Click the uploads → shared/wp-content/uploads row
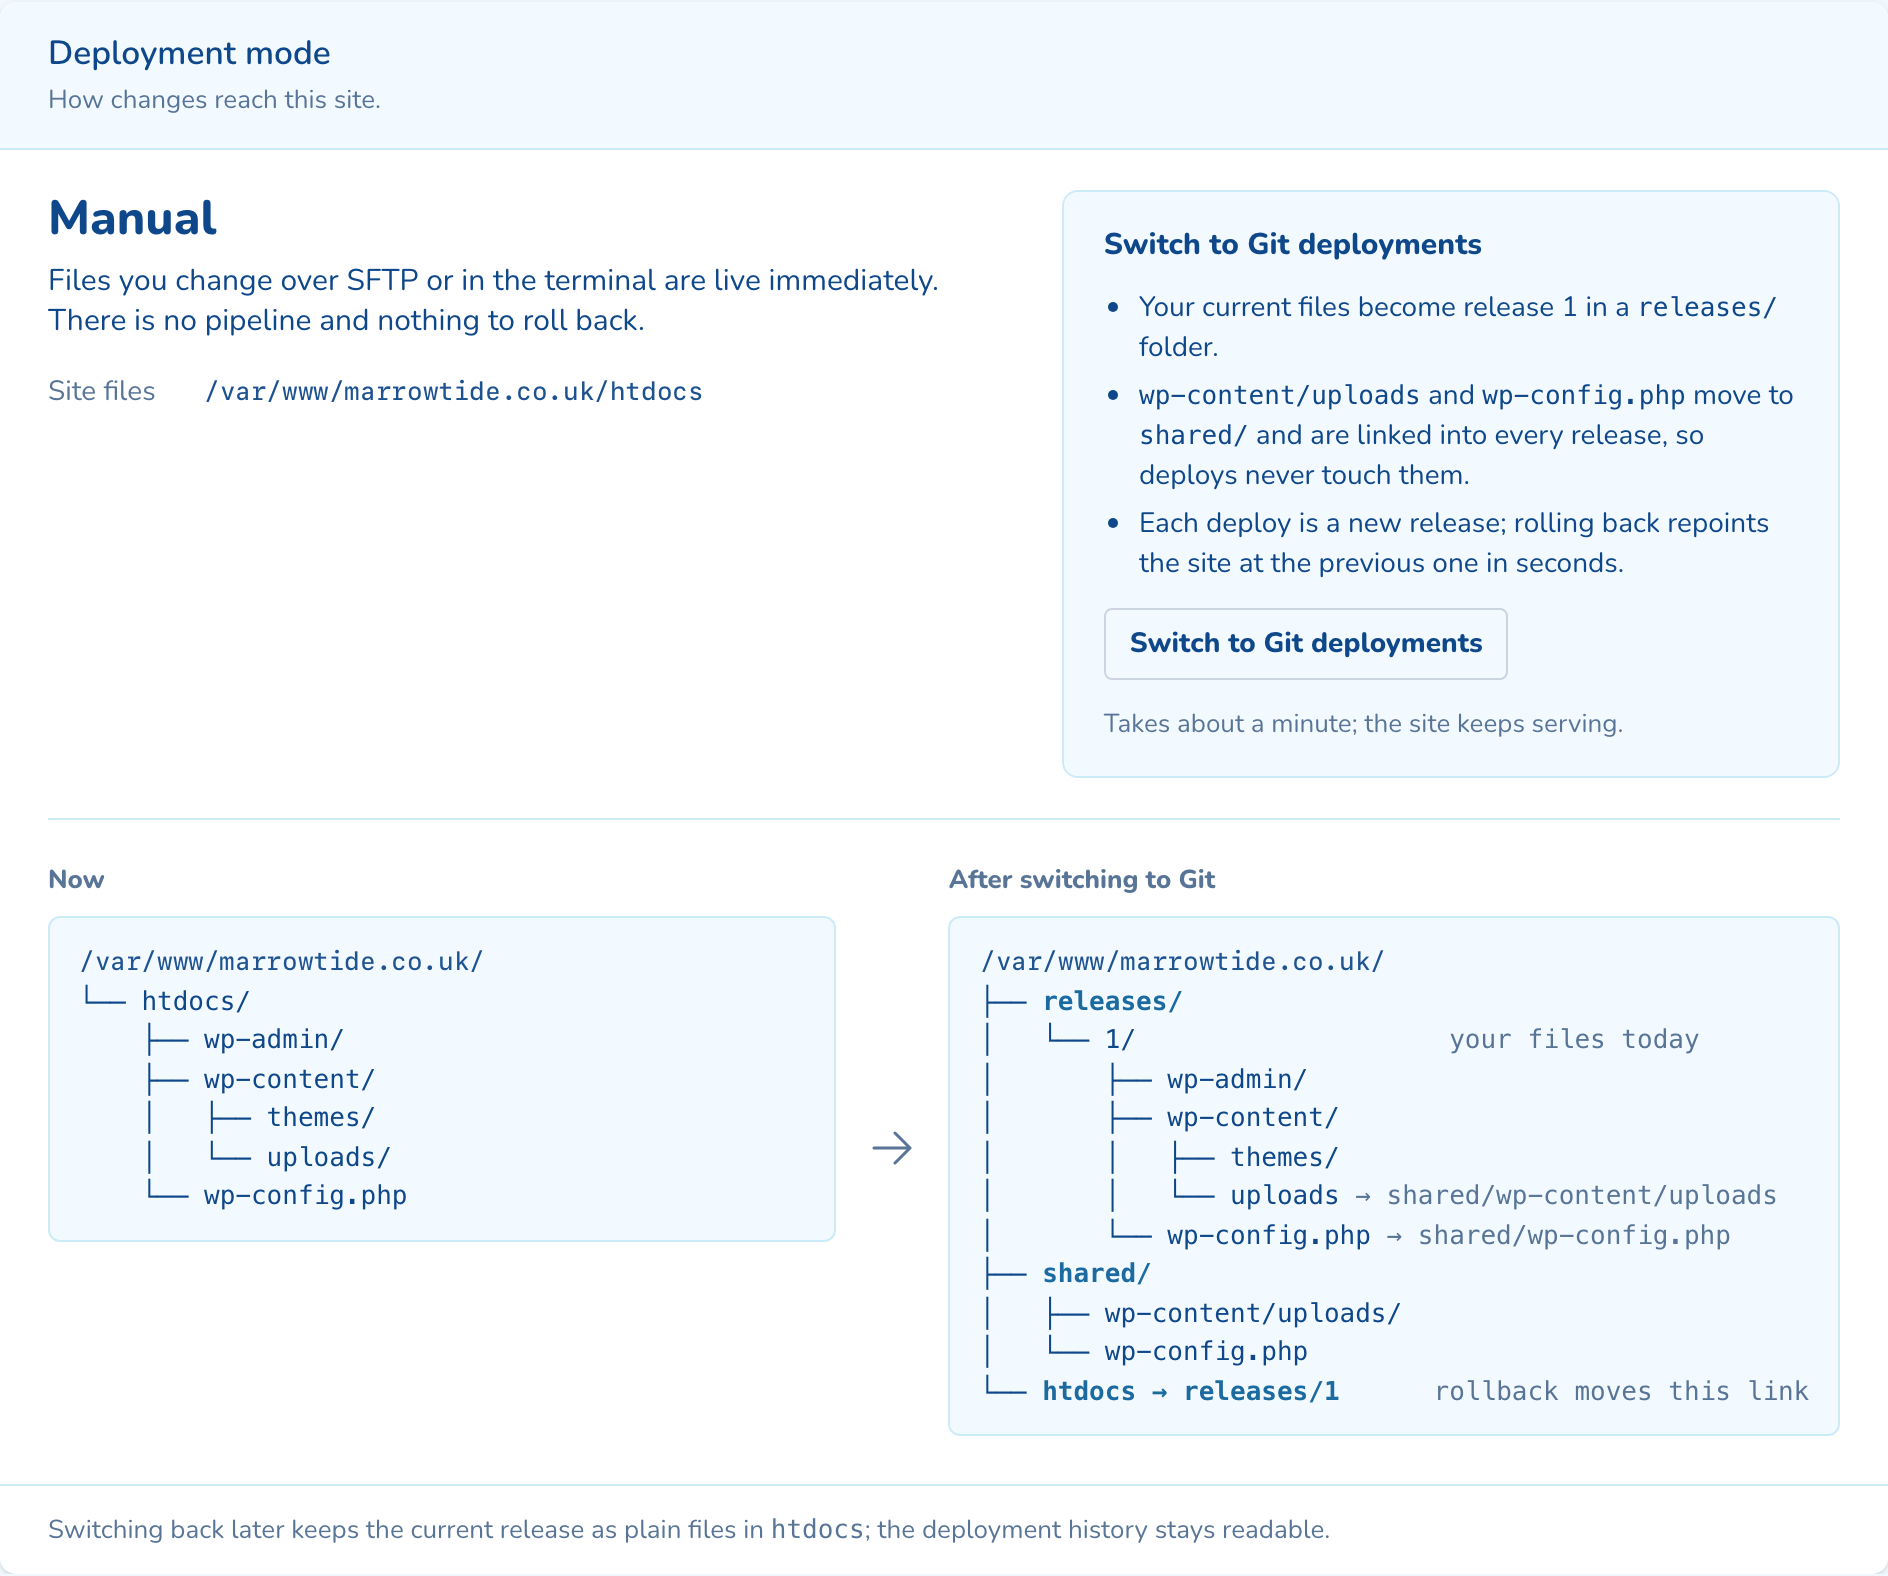This screenshot has height=1576, width=1888. point(1503,1195)
